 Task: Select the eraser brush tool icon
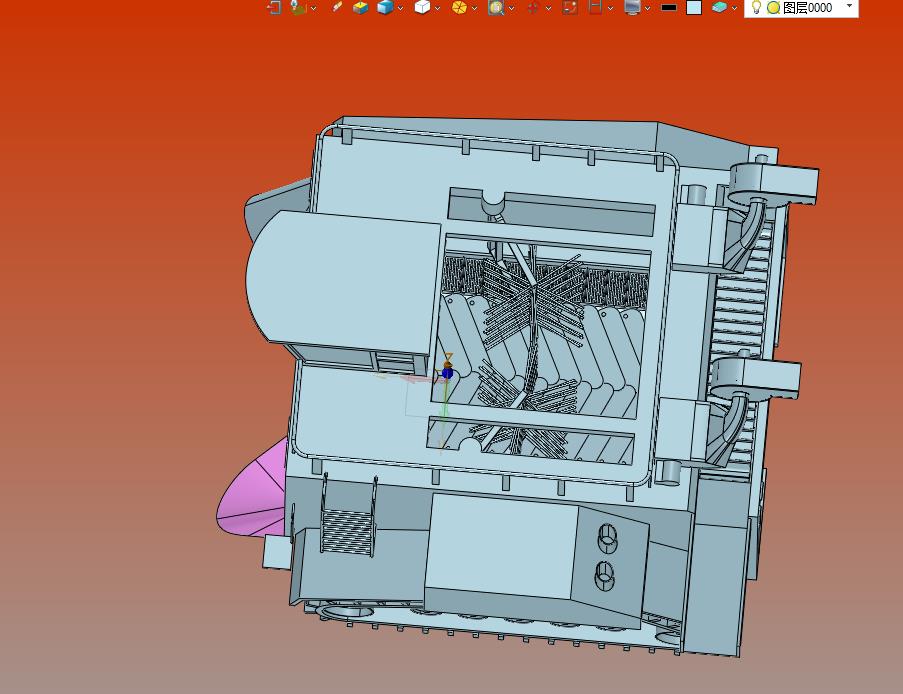pos(337,7)
